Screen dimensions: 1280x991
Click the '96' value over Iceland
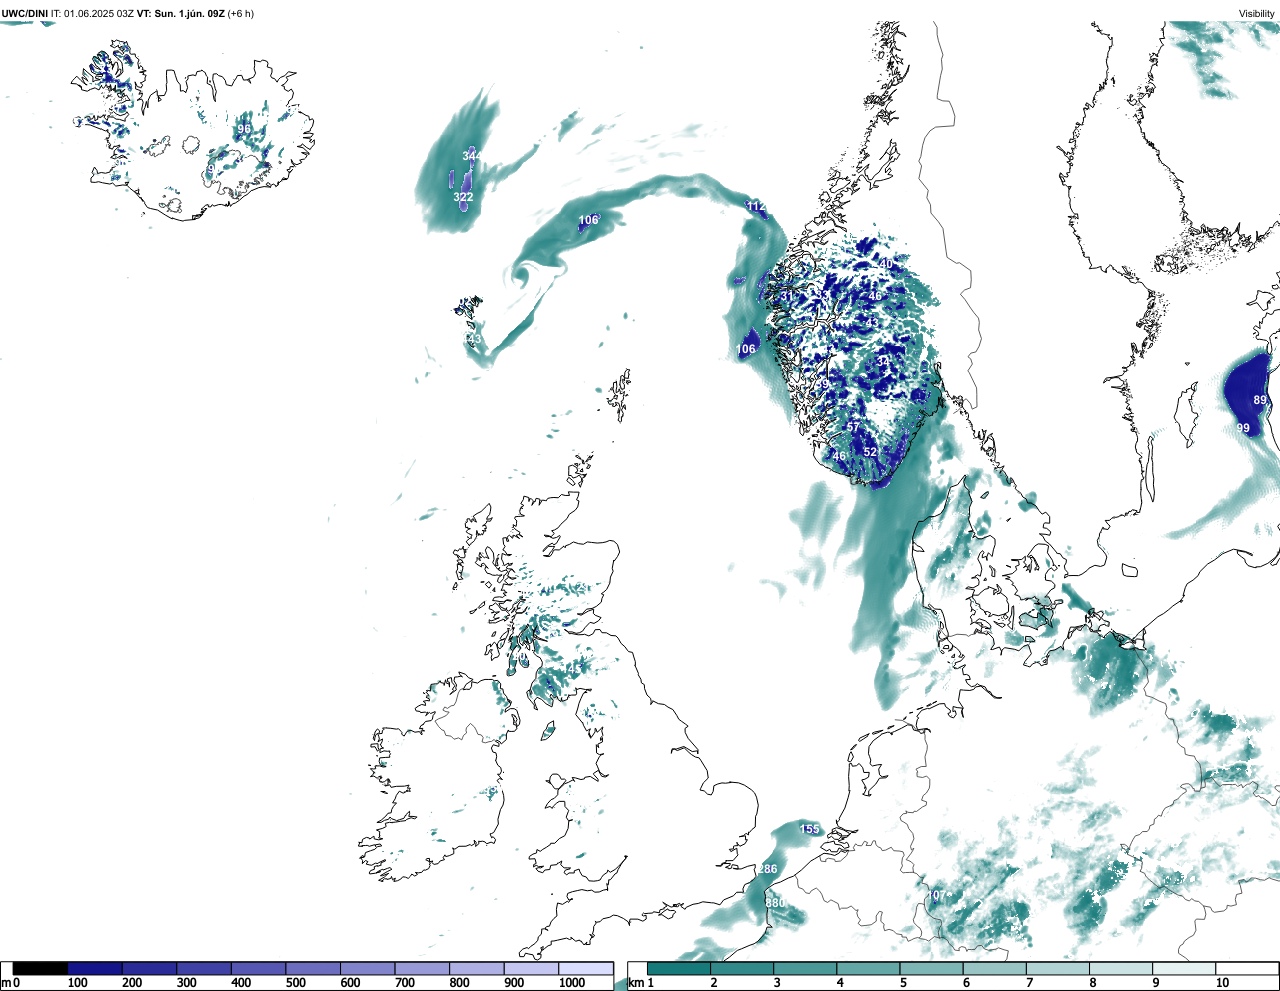coord(244,129)
